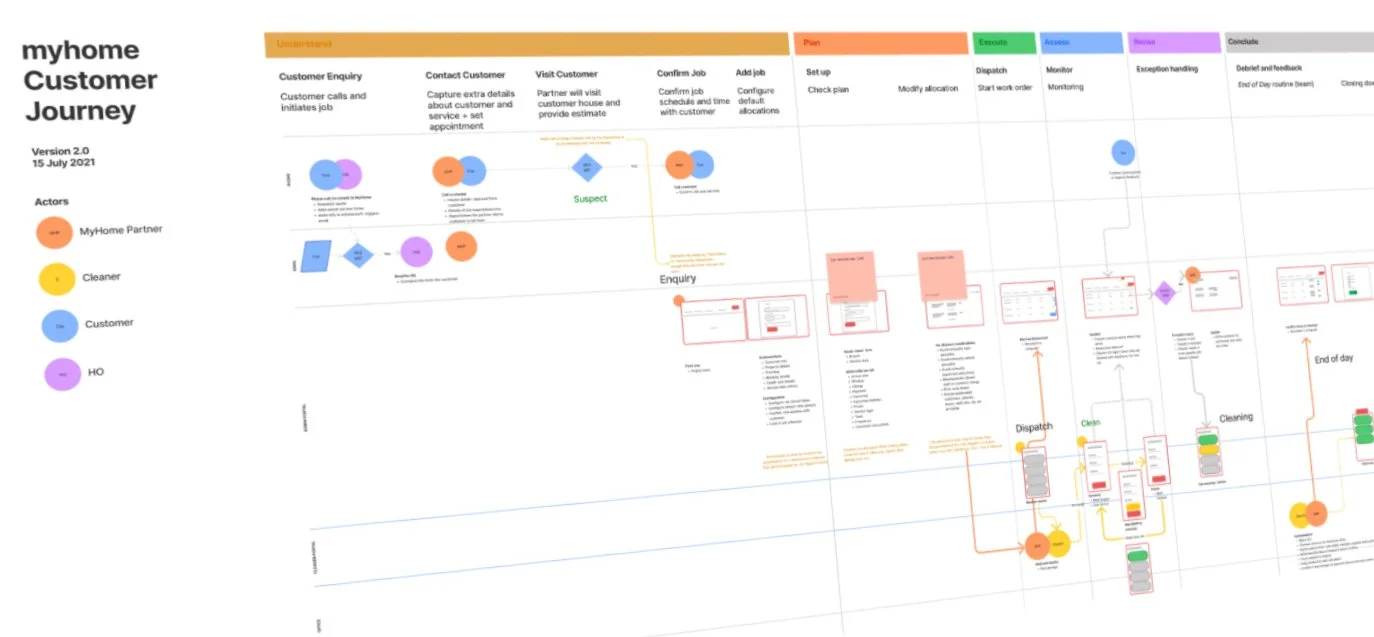Click the 'Start work order' text
Viewport: 1374px width, 637px height.
point(1003,88)
